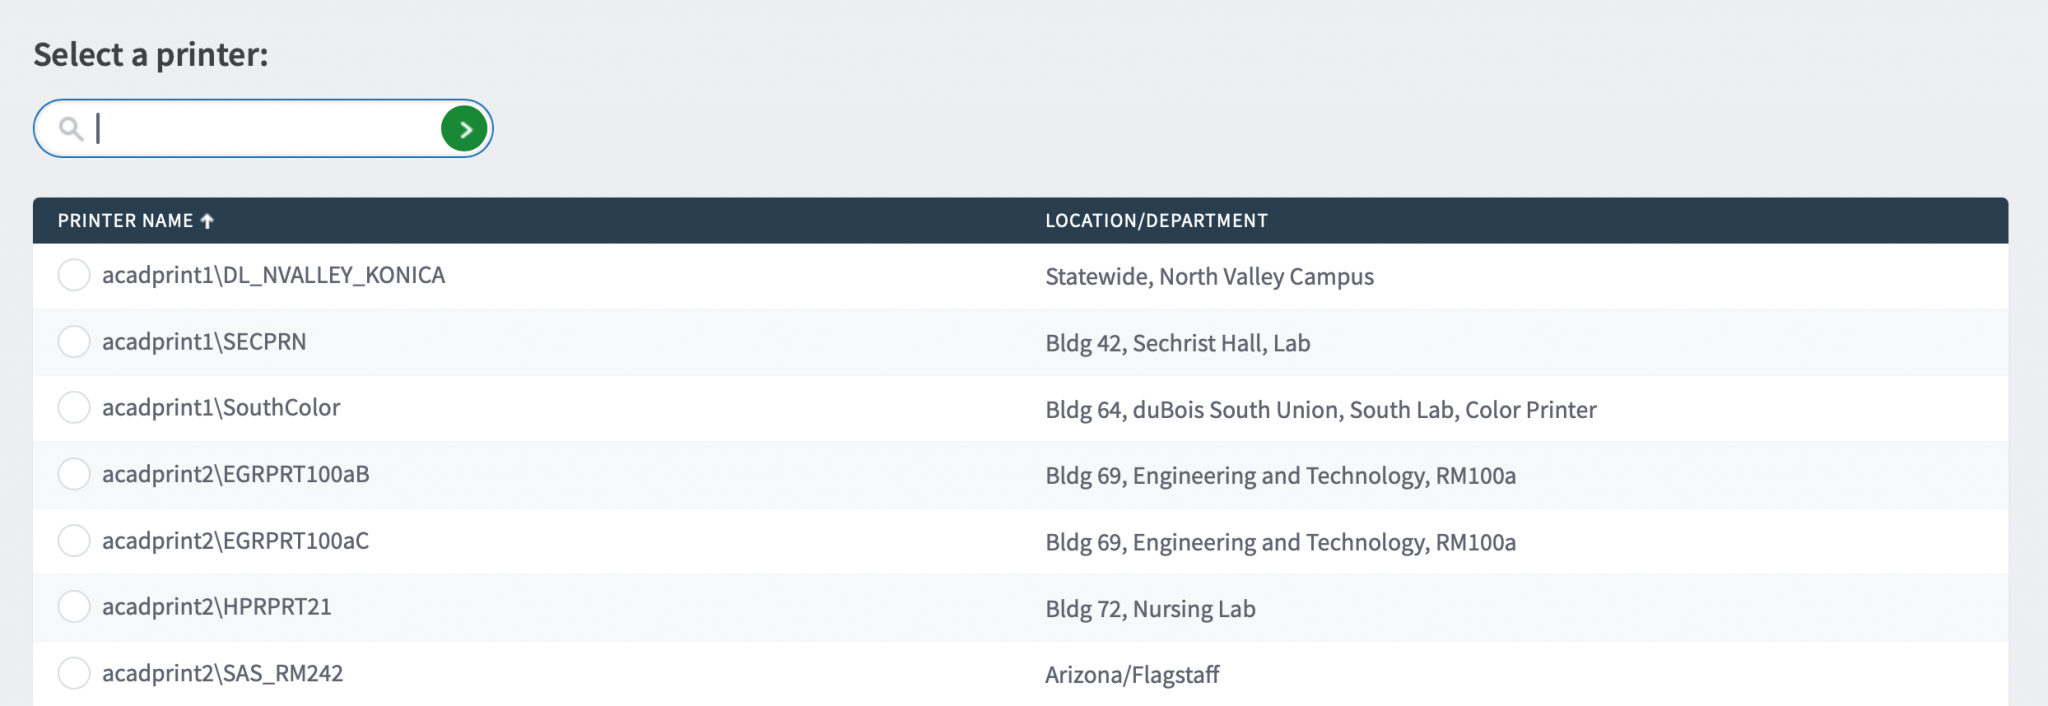
Task: Click the magnifying glass search icon
Action: point(70,129)
